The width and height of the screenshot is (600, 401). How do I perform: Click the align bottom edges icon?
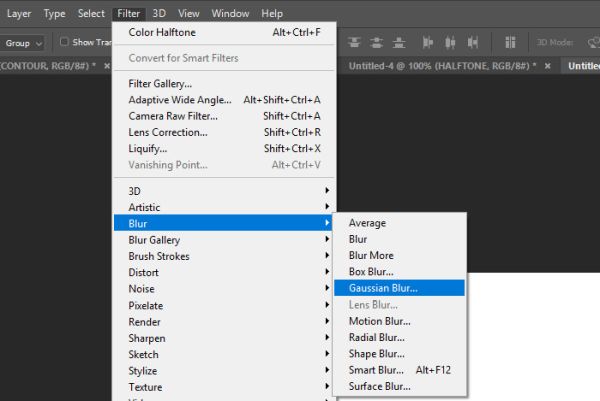click(399, 42)
